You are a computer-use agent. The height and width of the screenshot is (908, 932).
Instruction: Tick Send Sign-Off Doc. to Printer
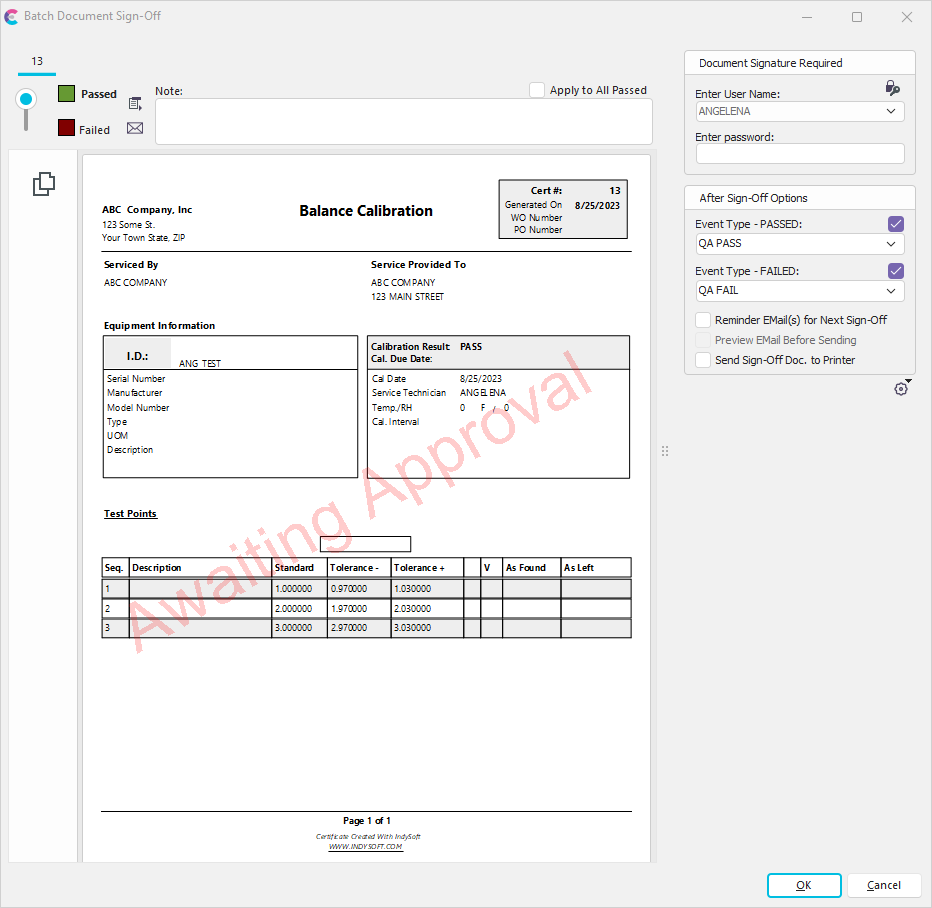(703, 360)
